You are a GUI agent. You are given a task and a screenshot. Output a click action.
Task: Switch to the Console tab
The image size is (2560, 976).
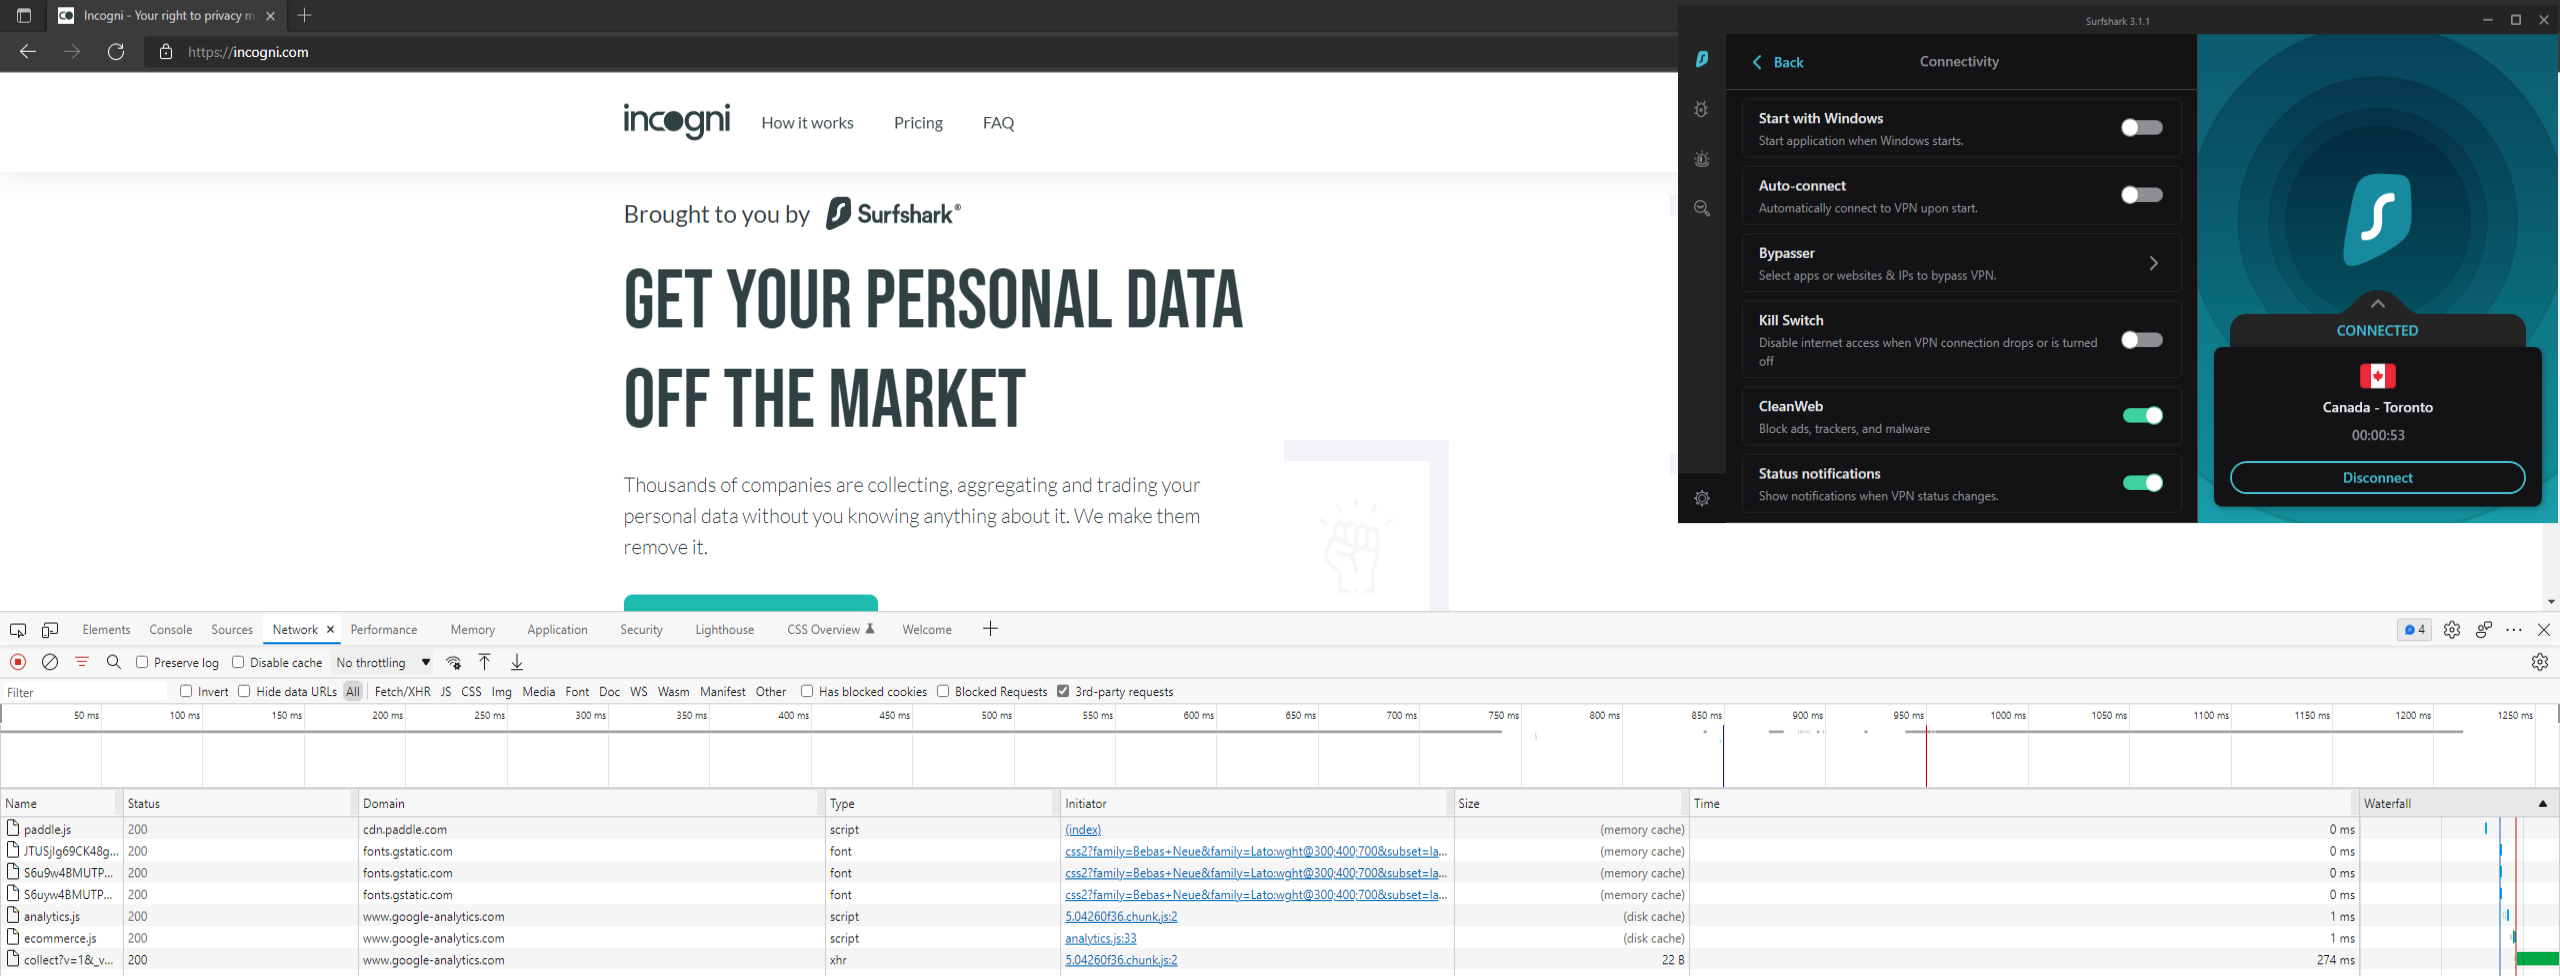click(170, 629)
